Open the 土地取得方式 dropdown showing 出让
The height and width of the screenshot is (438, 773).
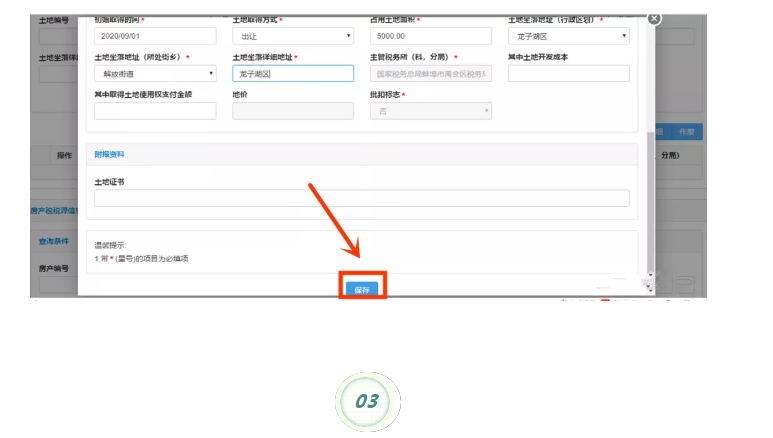(293, 36)
